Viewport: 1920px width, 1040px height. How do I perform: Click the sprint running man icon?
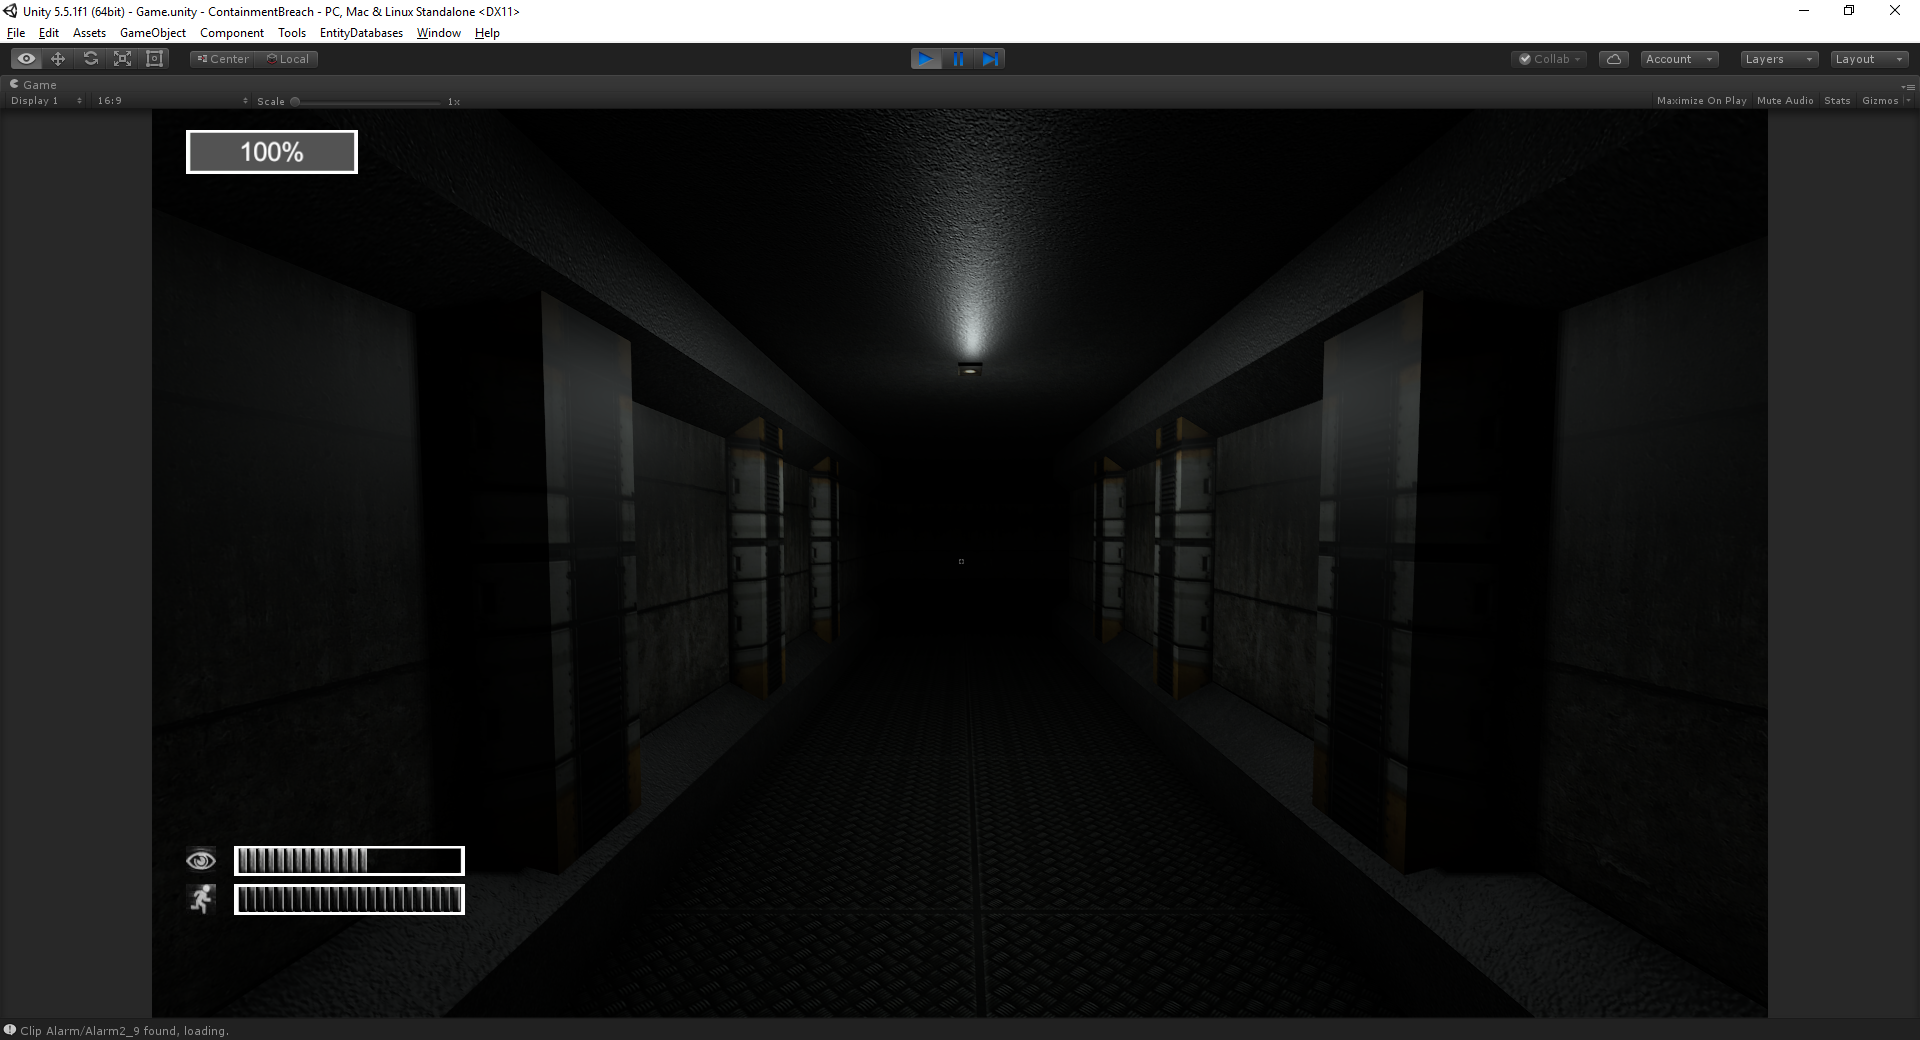coord(202,899)
